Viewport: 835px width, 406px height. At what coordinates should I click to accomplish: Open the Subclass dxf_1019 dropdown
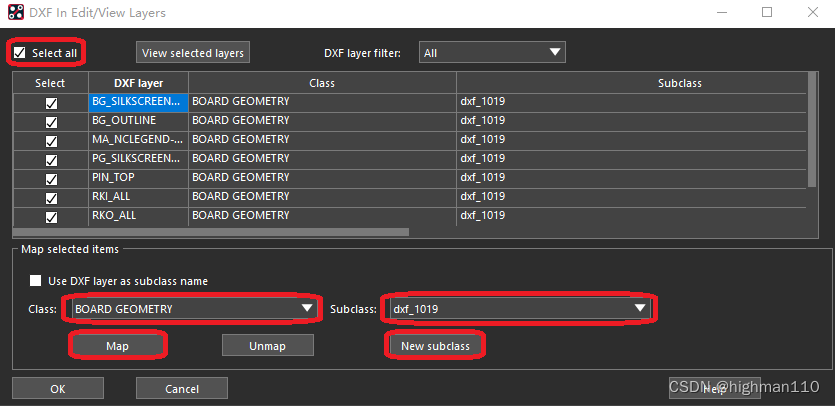coord(518,309)
